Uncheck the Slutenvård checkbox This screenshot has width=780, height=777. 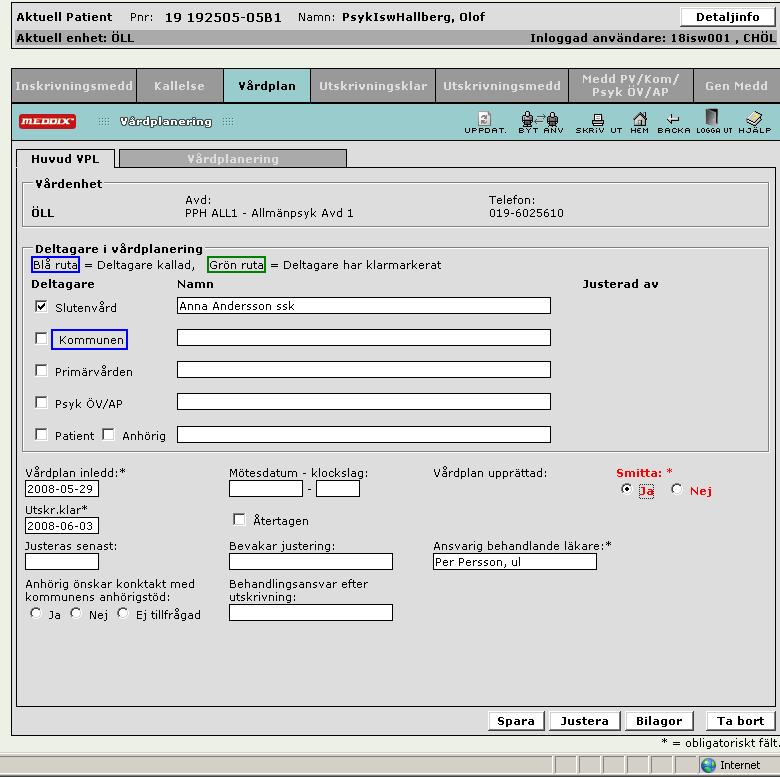(41, 306)
